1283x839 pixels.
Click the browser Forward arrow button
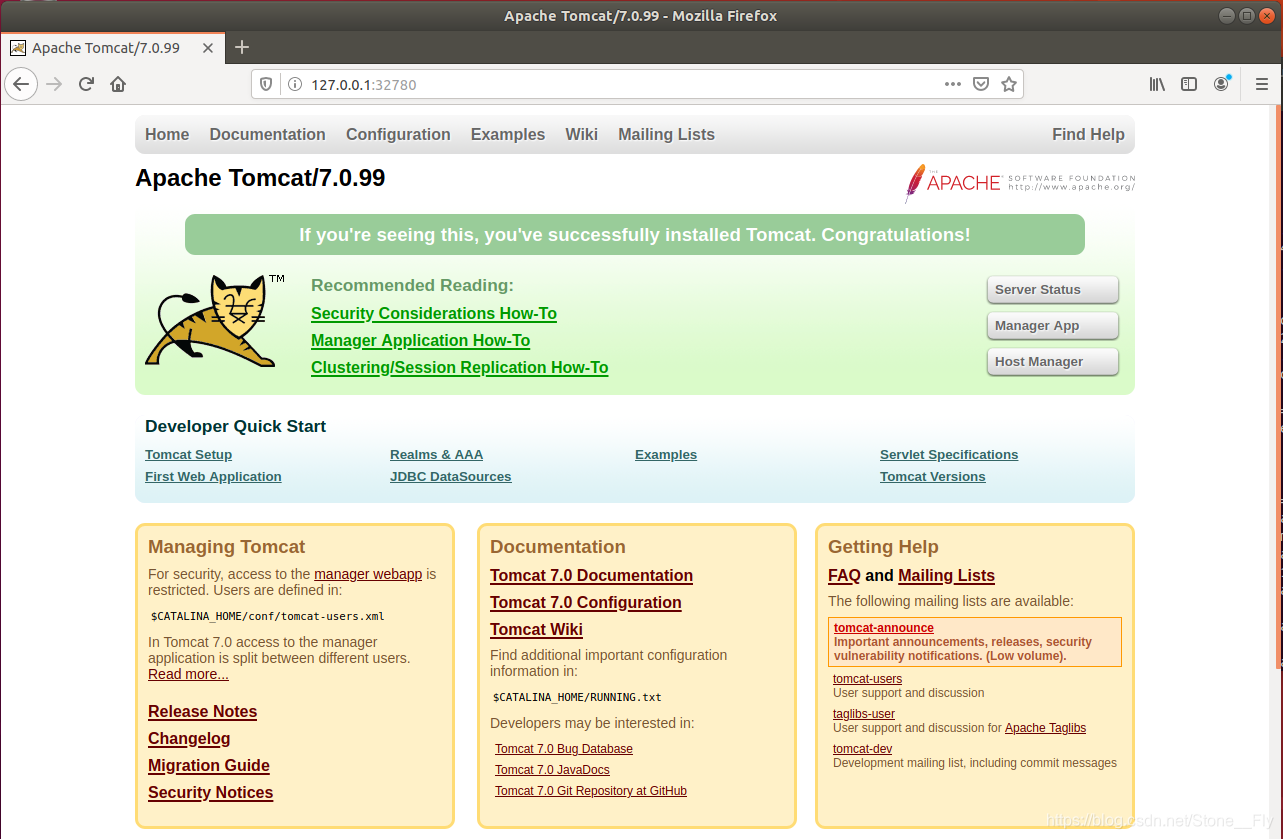pyautogui.click(x=54, y=84)
